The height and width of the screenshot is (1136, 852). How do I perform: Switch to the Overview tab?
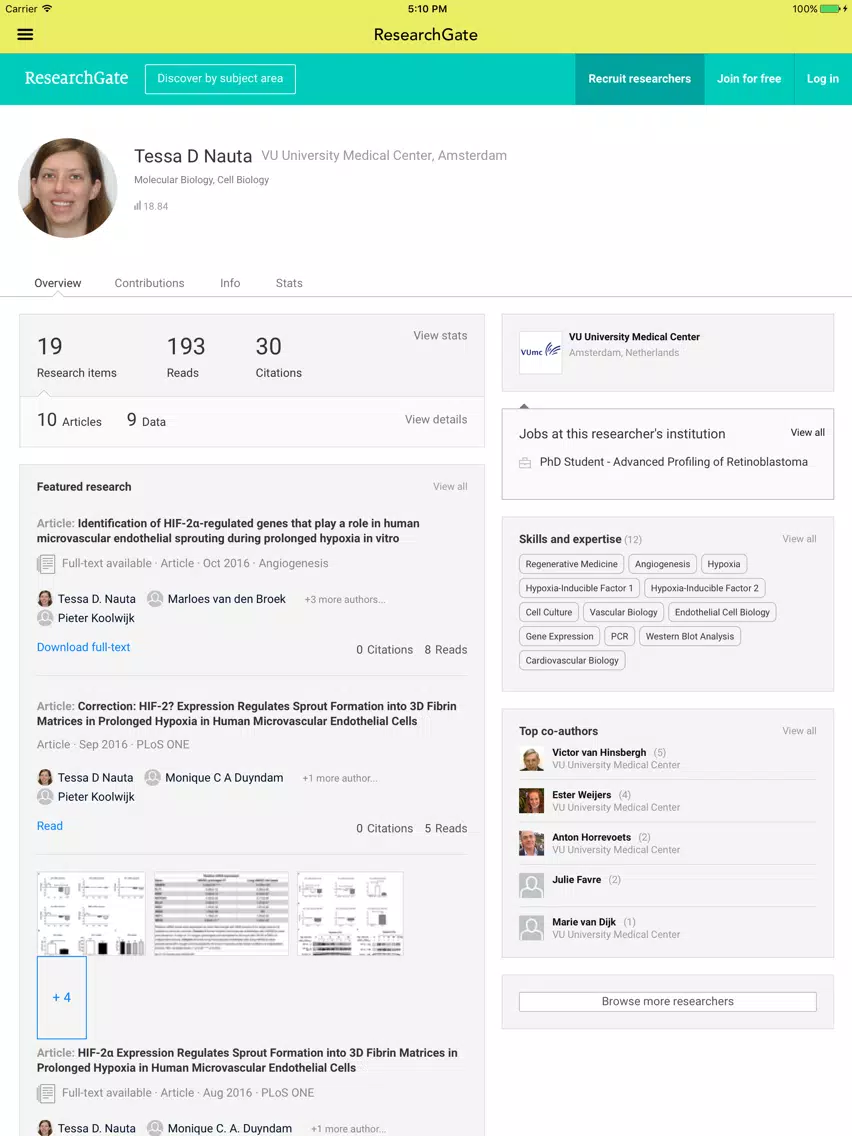click(58, 283)
